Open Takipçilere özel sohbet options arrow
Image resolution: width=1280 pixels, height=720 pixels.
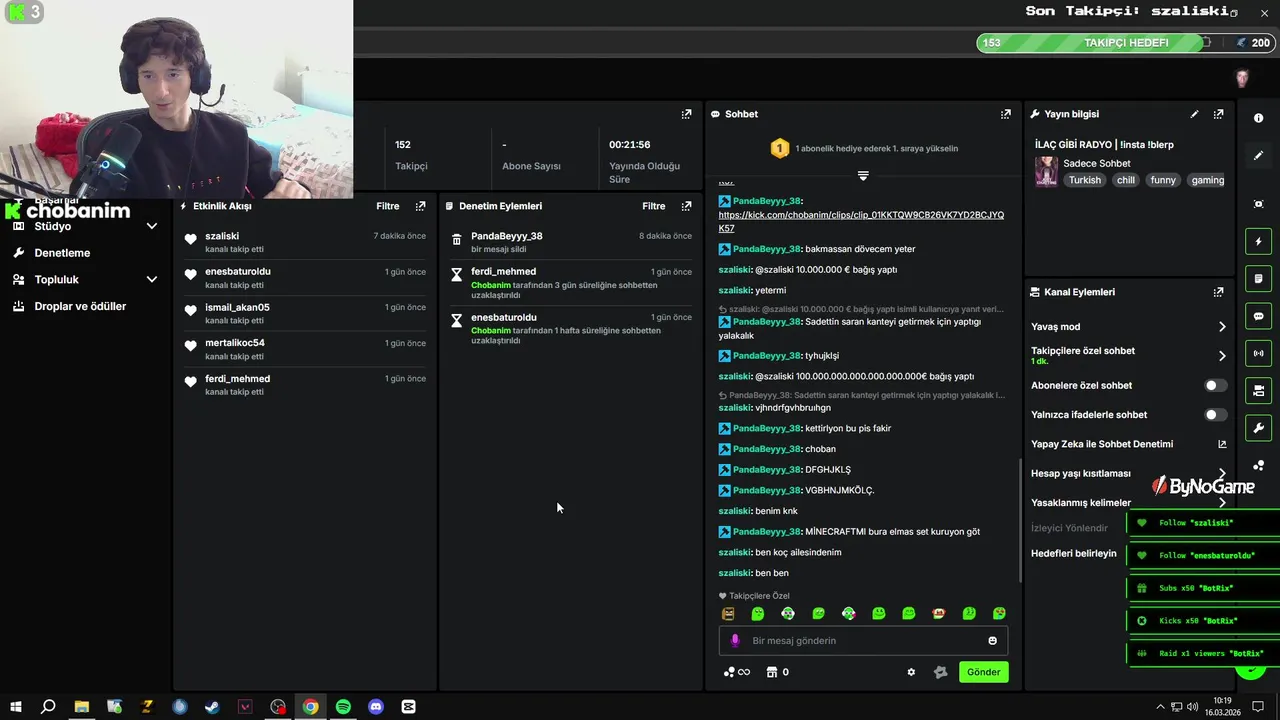1222,355
